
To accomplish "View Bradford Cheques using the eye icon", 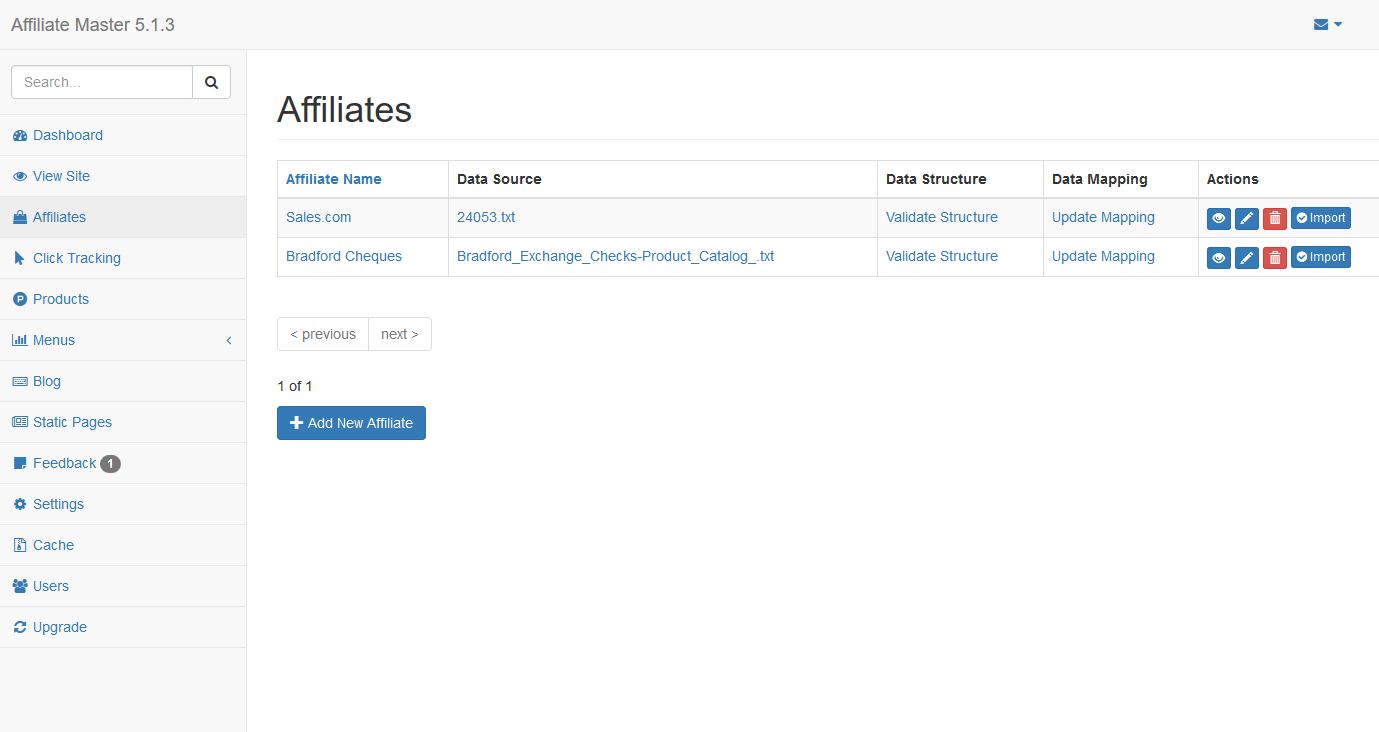I will (1219, 258).
